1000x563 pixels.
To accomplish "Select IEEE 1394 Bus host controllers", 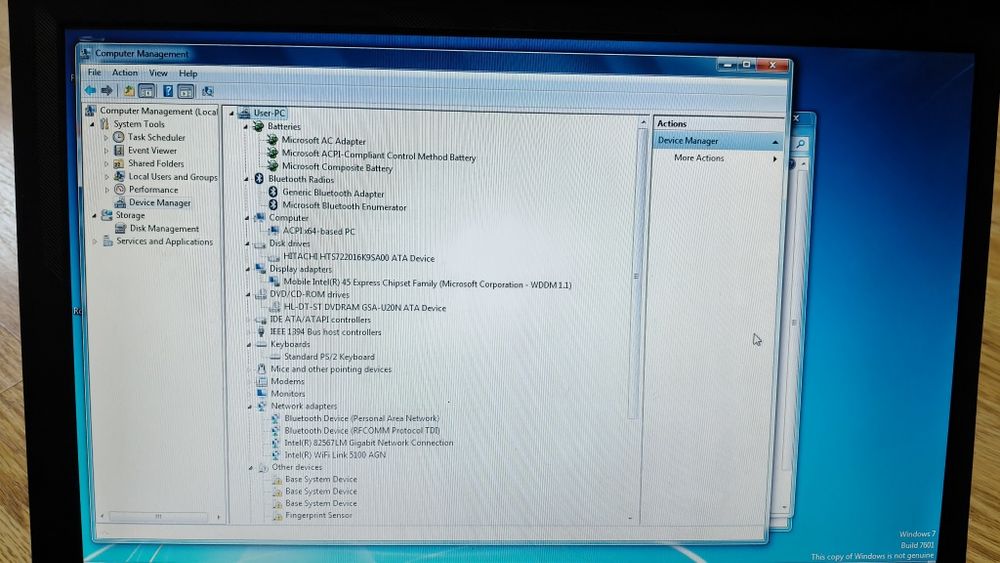I will point(326,332).
